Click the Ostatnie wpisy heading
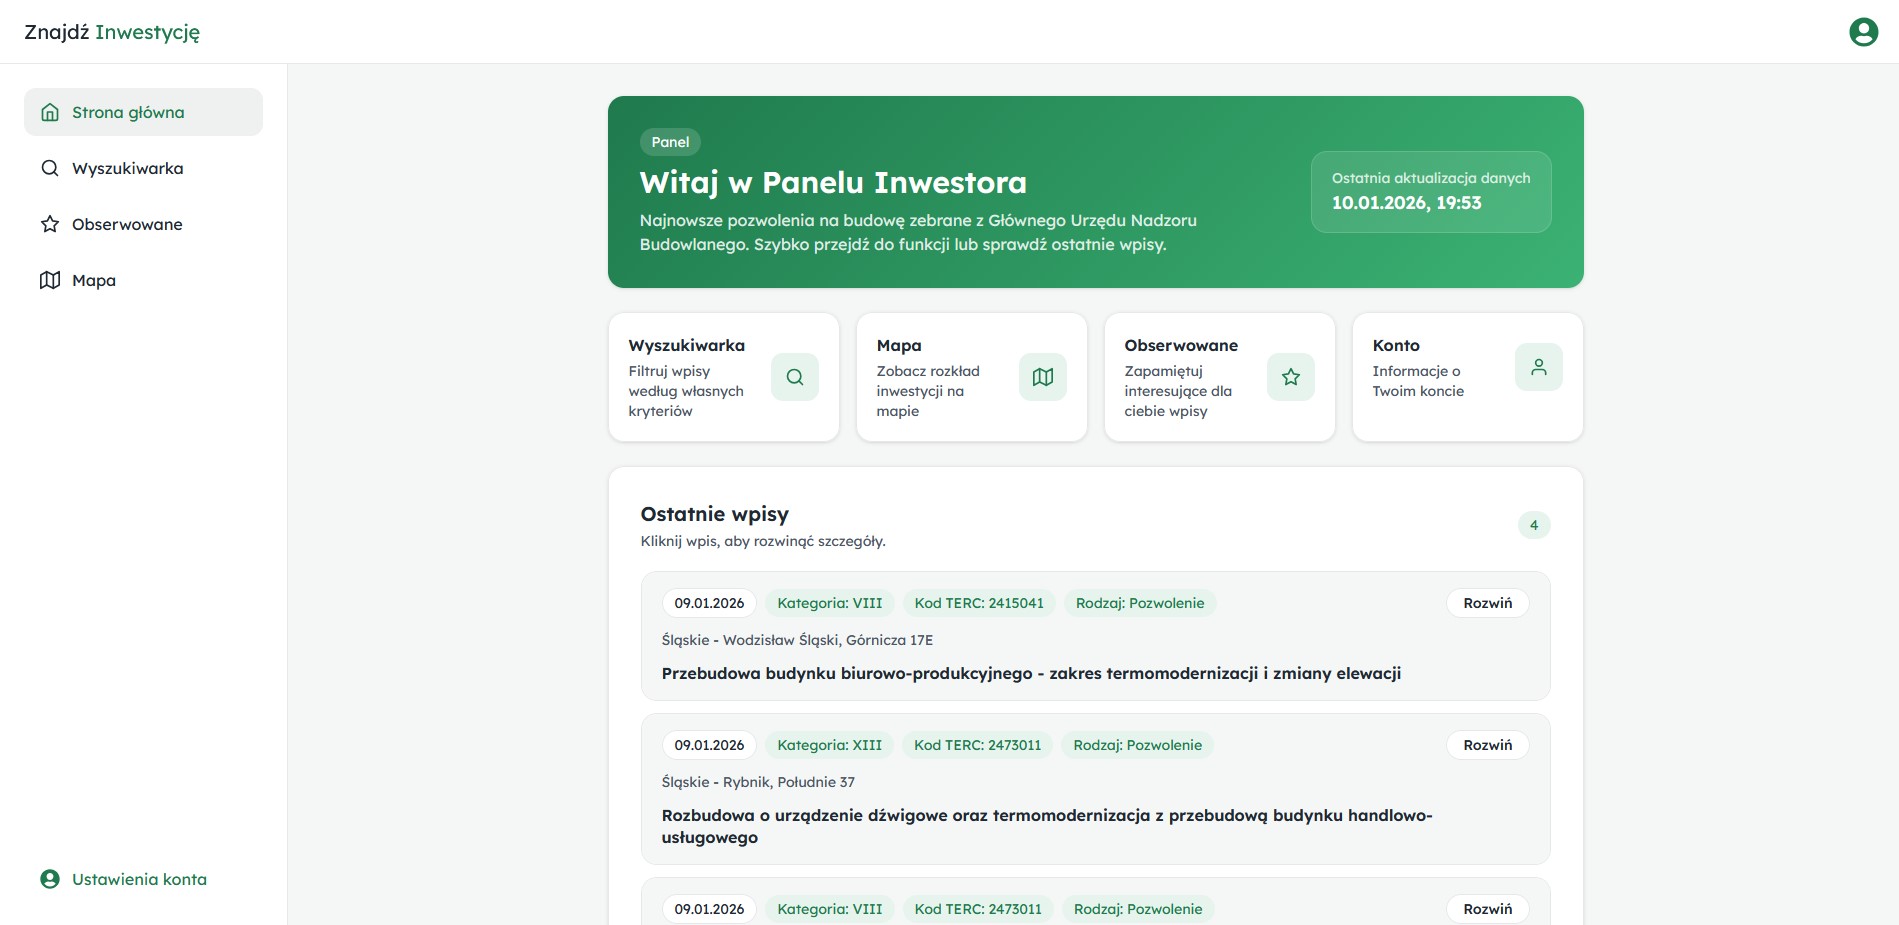This screenshot has width=1899, height=925. coord(715,514)
